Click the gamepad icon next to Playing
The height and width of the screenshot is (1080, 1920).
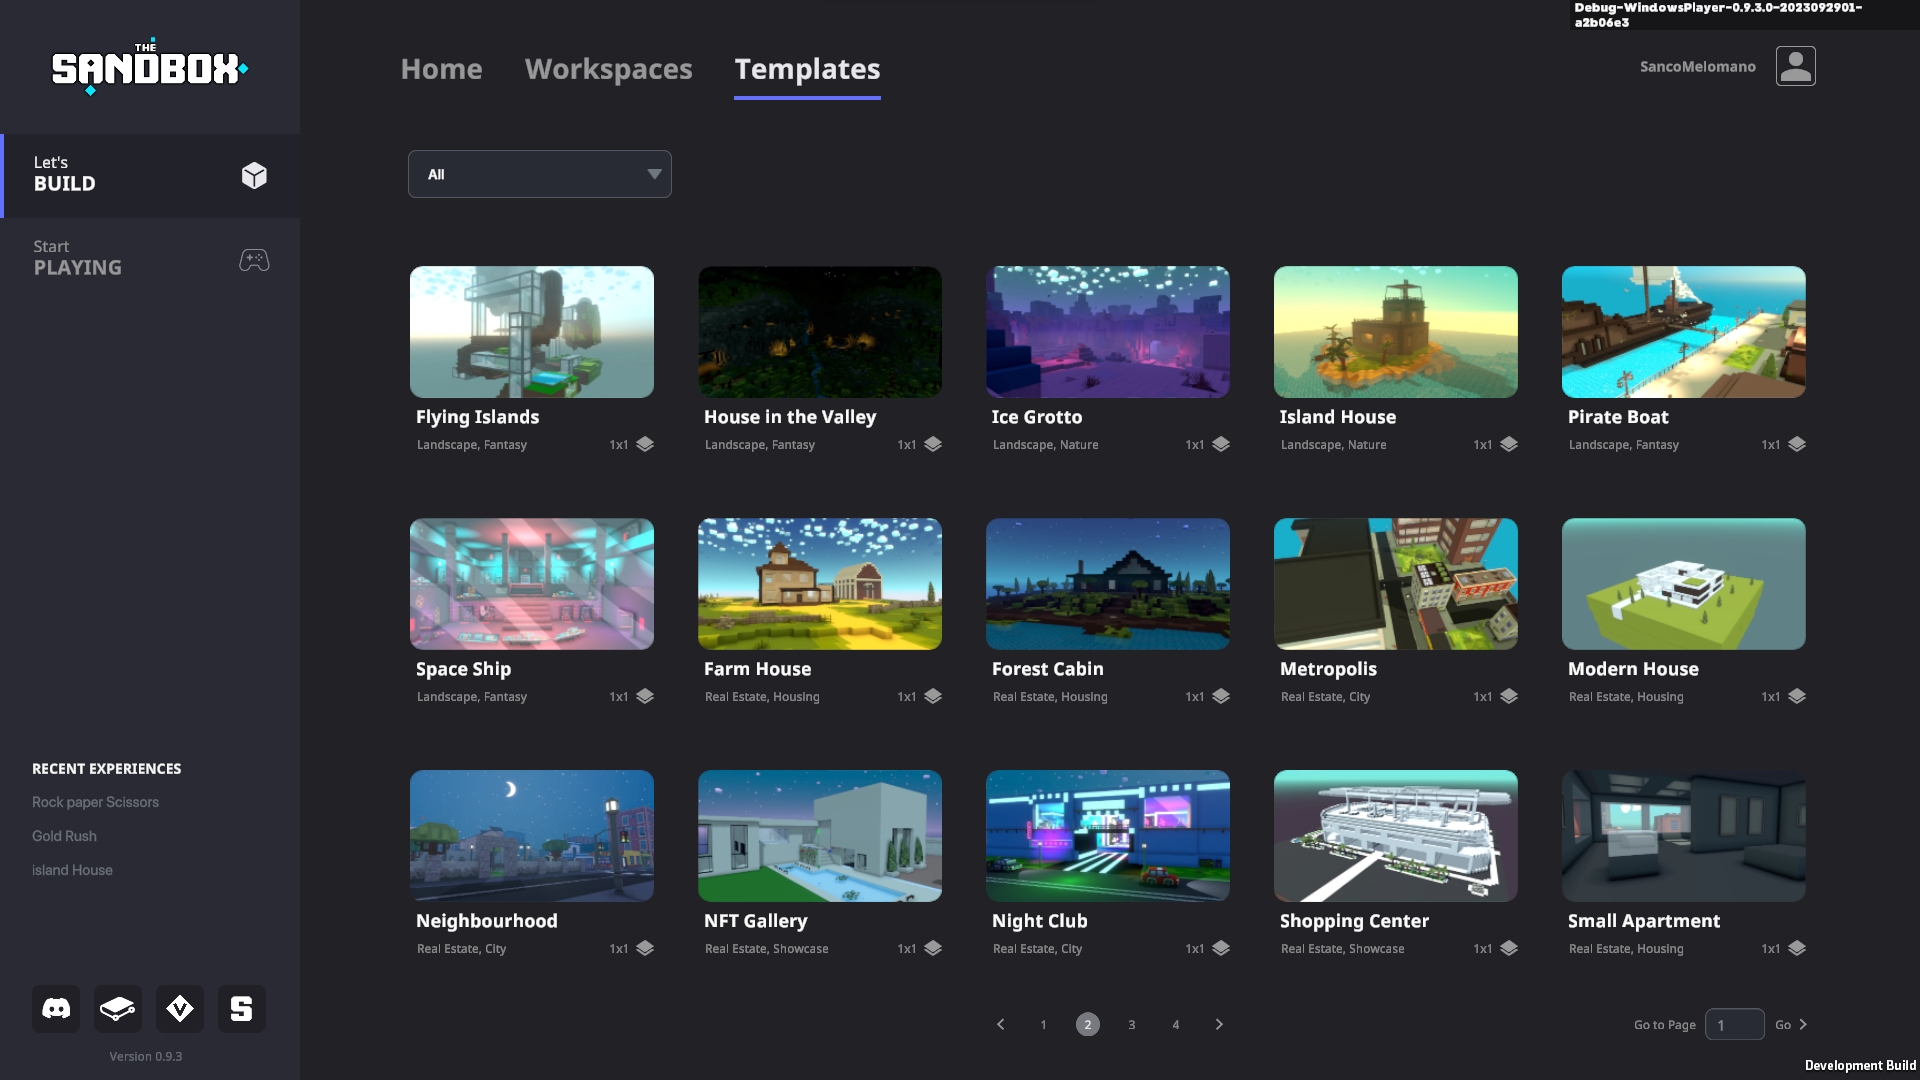pos(254,260)
